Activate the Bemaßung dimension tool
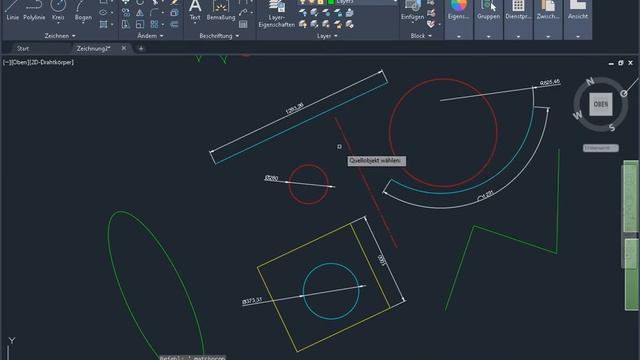 (x=221, y=10)
